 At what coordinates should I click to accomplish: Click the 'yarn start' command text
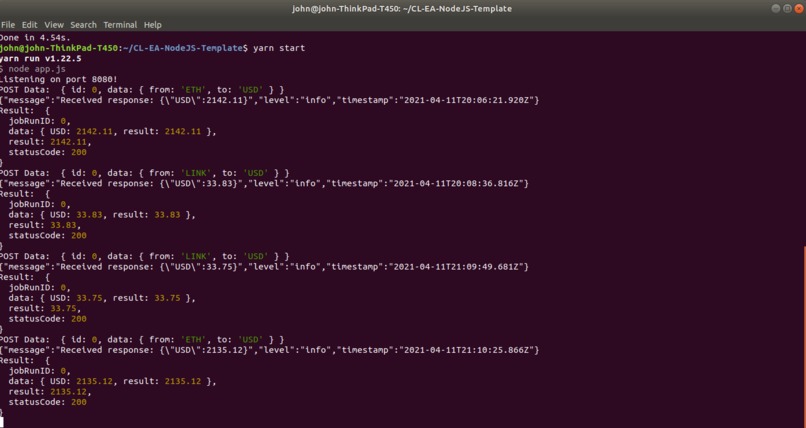point(279,48)
